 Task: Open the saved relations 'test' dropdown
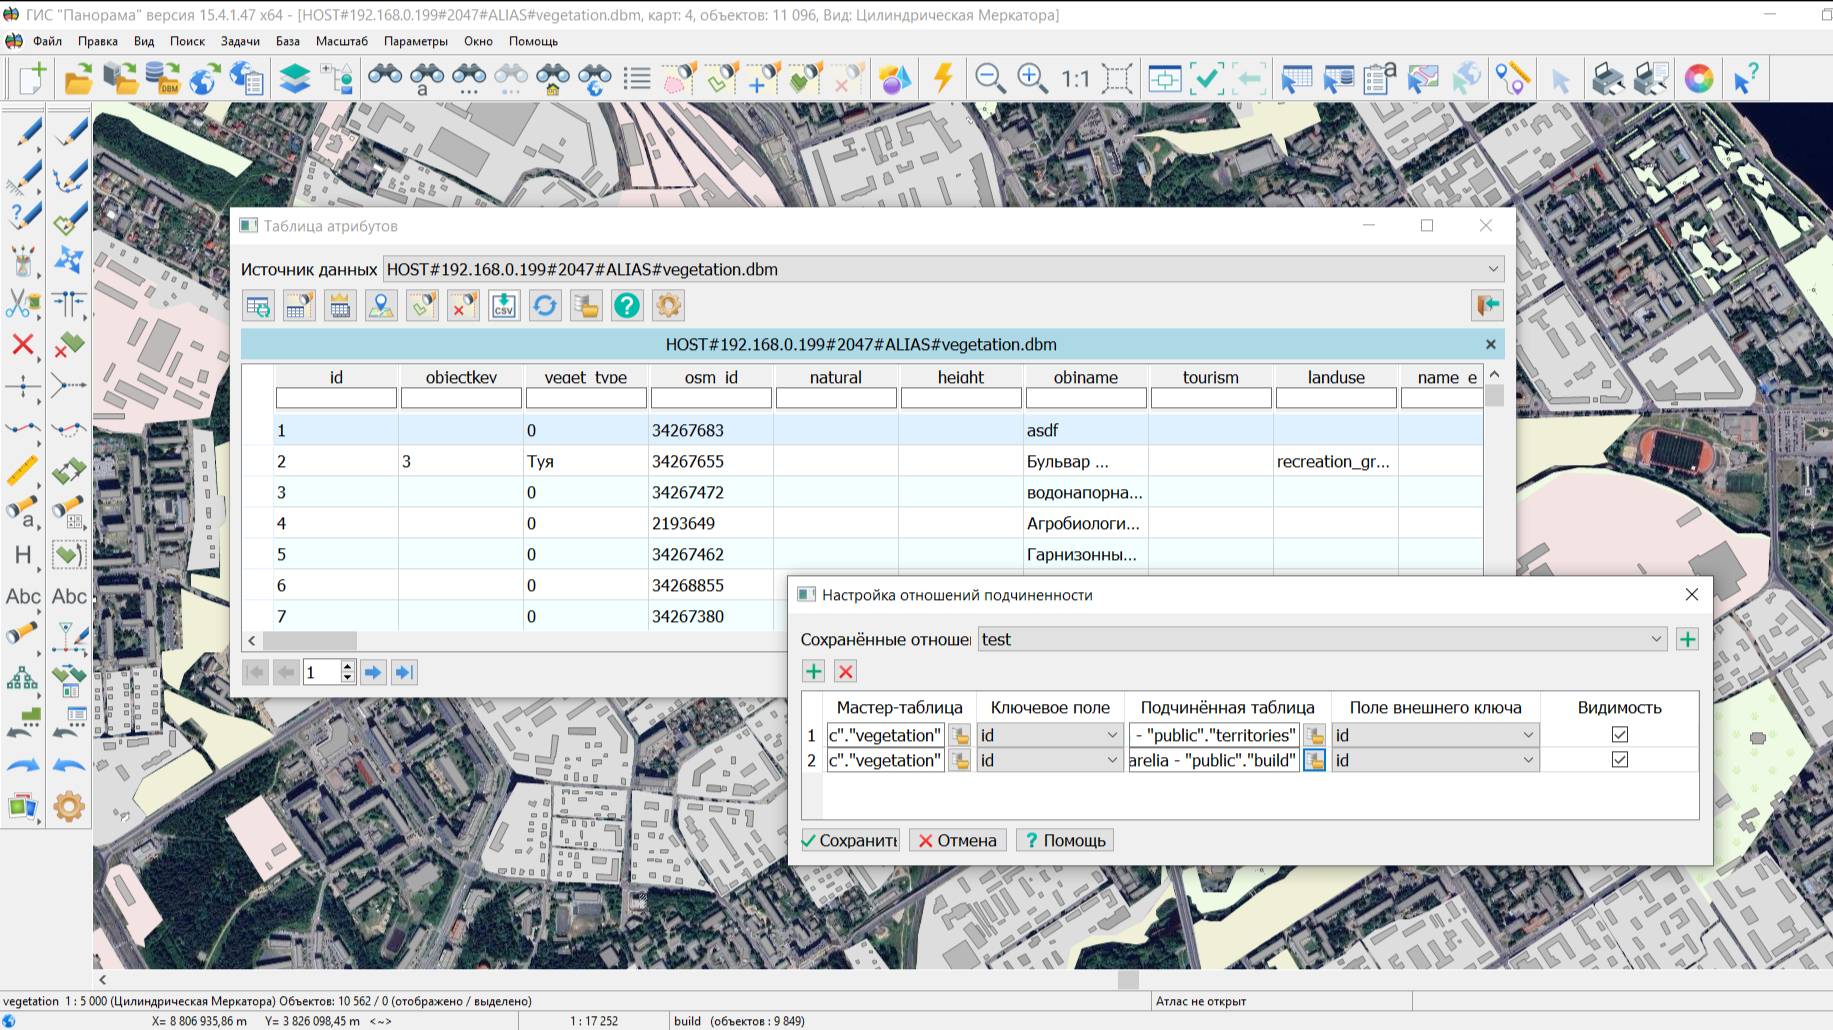(1655, 639)
